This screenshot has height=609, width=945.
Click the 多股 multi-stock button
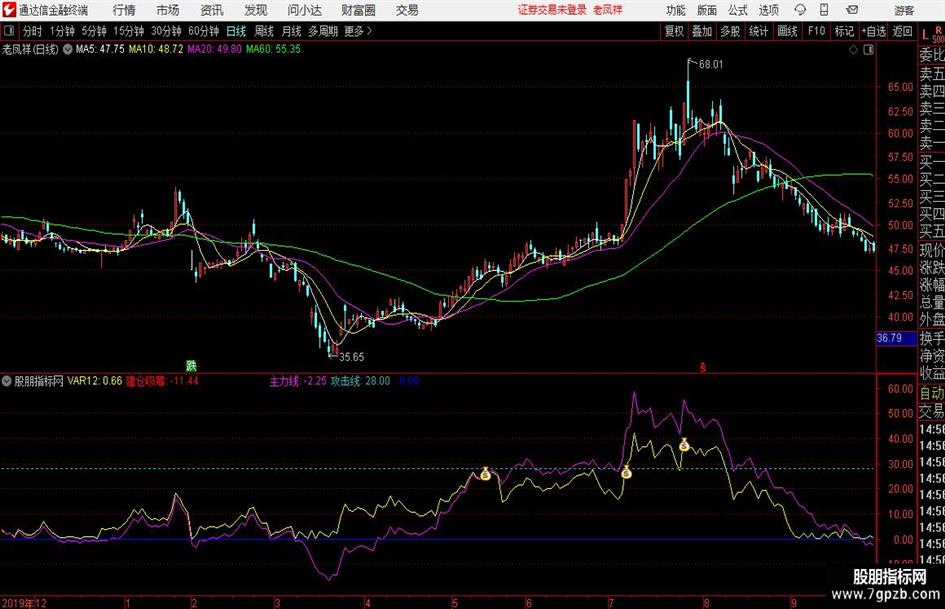pos(730,31)
